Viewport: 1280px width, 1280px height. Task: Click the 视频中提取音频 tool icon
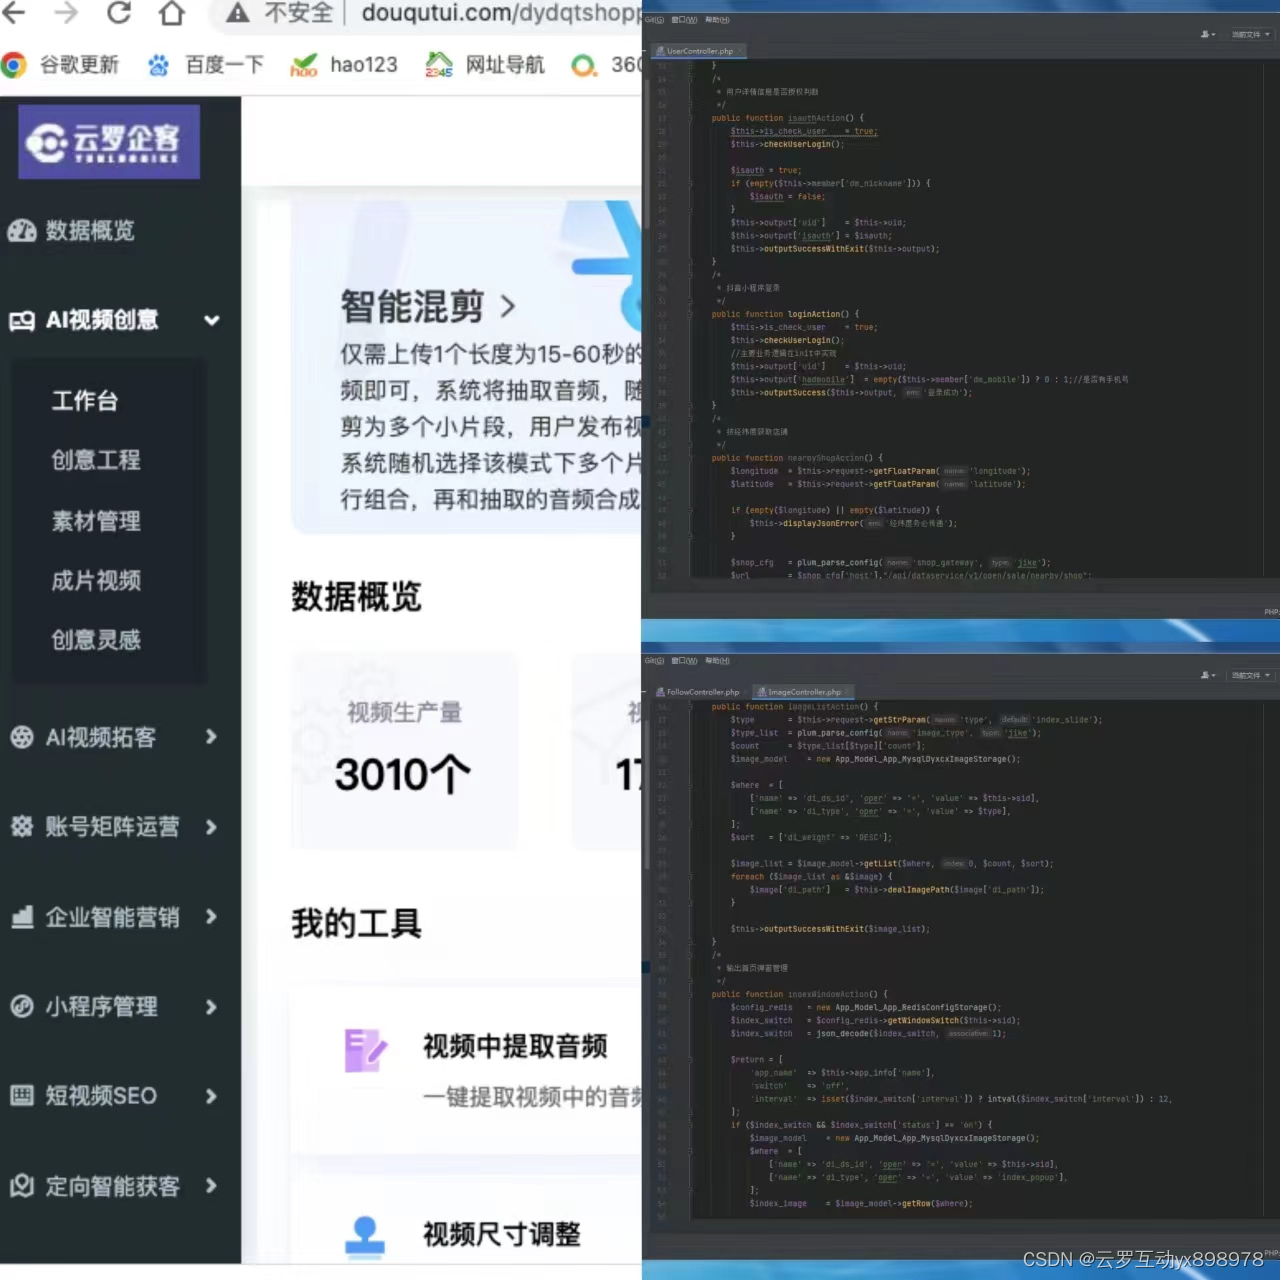(x=365, y=1051)
